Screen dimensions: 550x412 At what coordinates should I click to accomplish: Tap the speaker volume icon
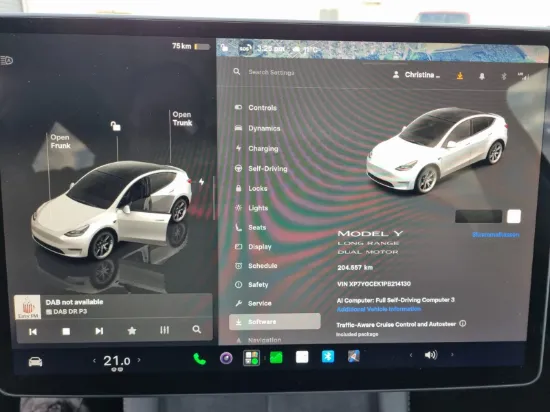click(x=431, y=355)
